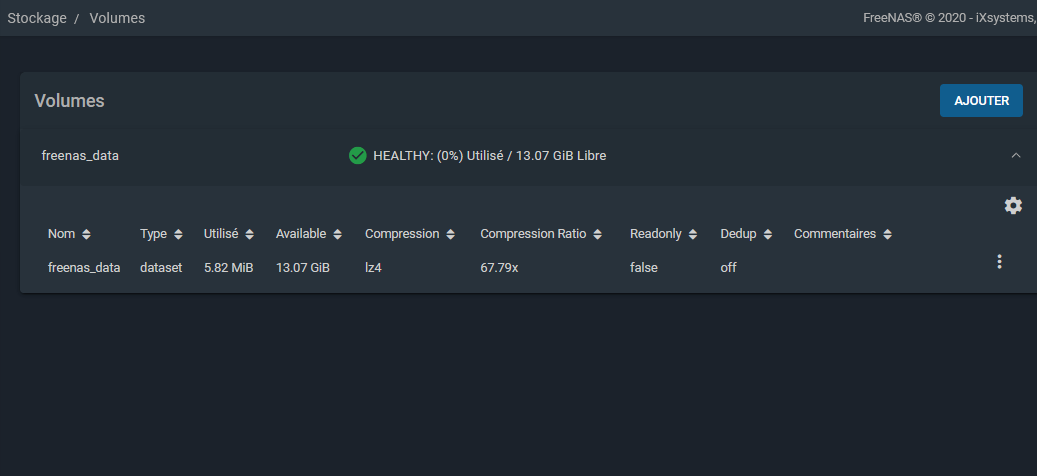1037x476 pixels.
Task: Open the gear settings icon
Action: click(1013, 205)
